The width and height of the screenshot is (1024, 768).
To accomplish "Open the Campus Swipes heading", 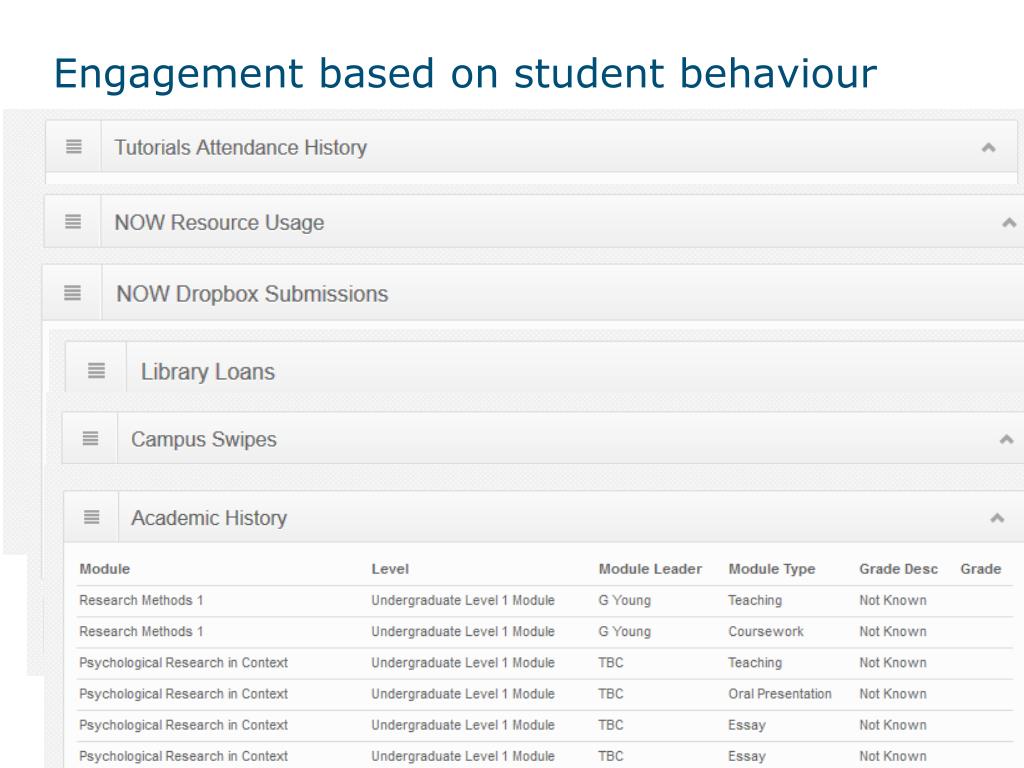I will (204, 440).
